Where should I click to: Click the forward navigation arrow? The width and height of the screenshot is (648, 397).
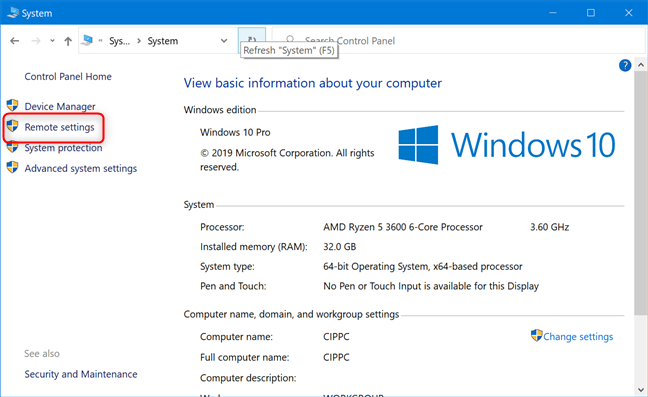click(36, 41)
